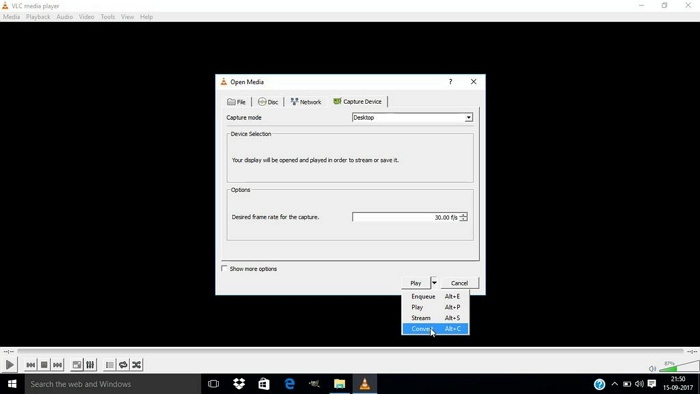Close the Open Media dialog
700x394 pixels.
473,82
